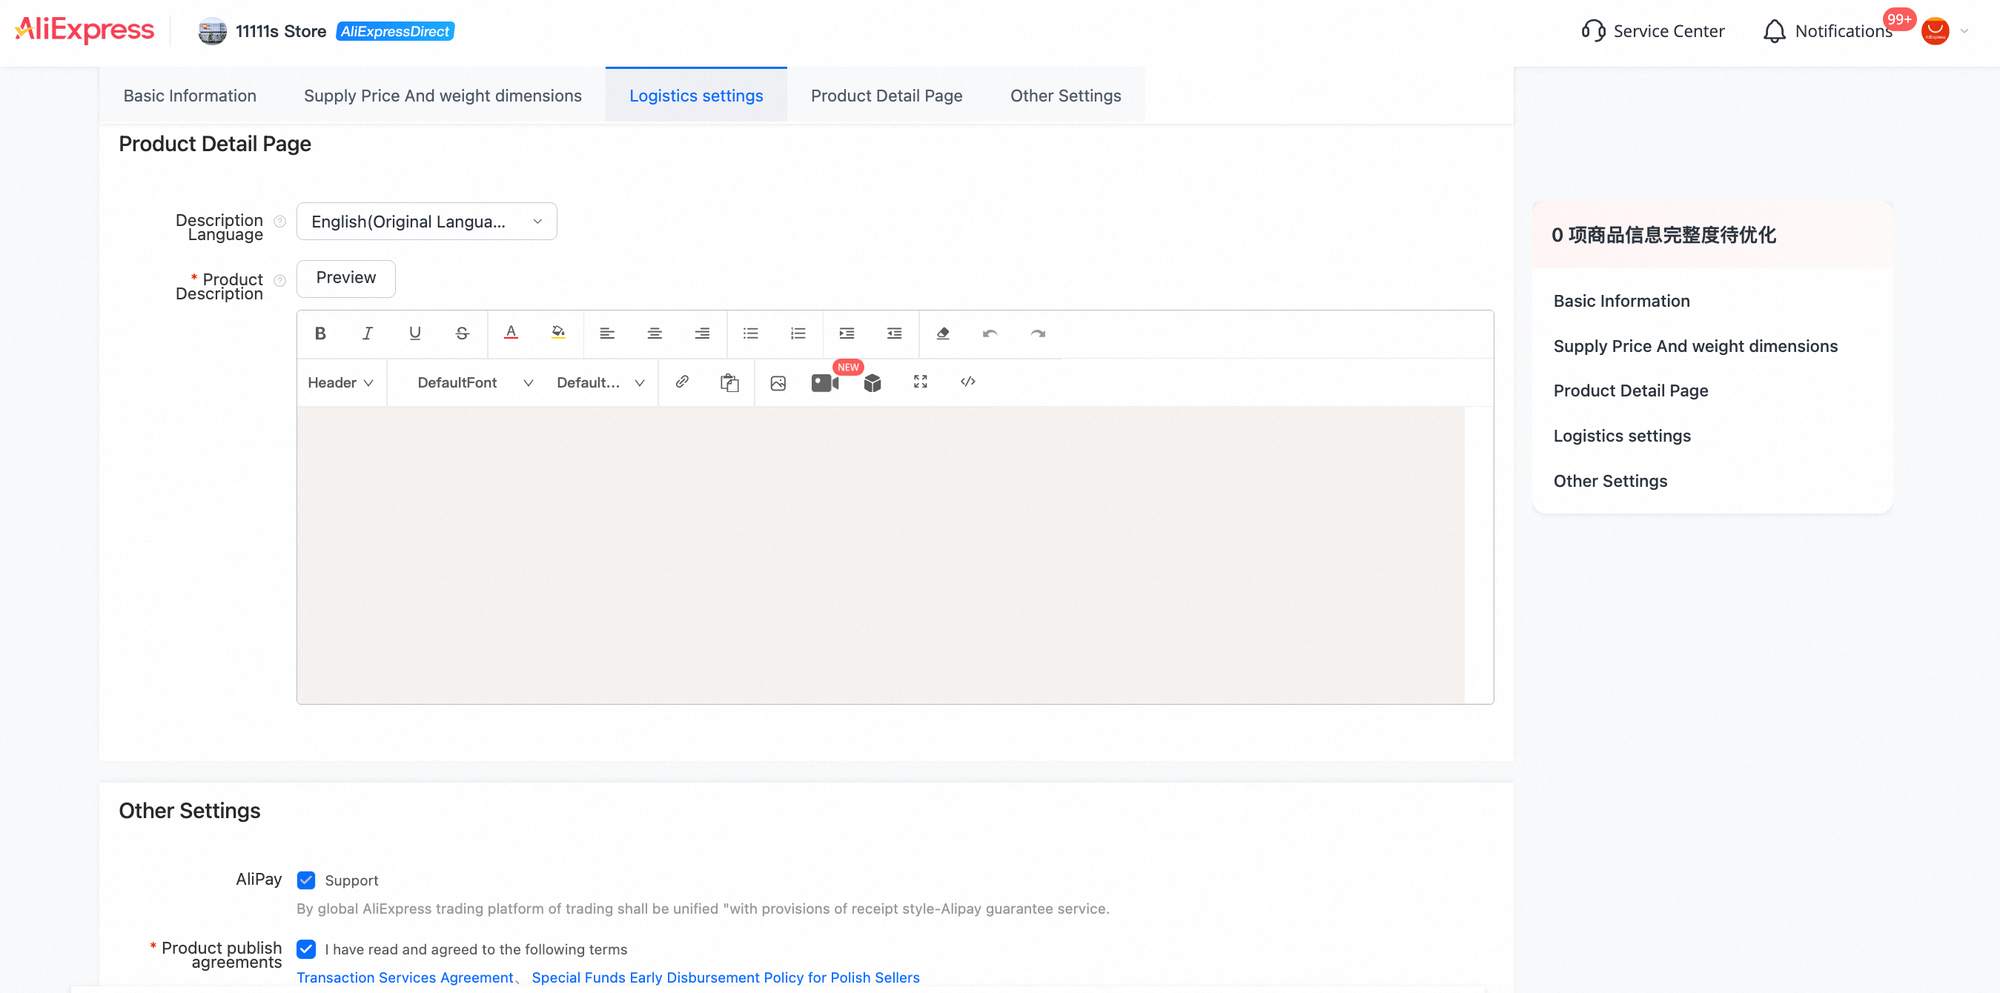Toggle the AliPay Support checkbox
The height and width of the screenshot is (993, 2000).
[306, 880]
